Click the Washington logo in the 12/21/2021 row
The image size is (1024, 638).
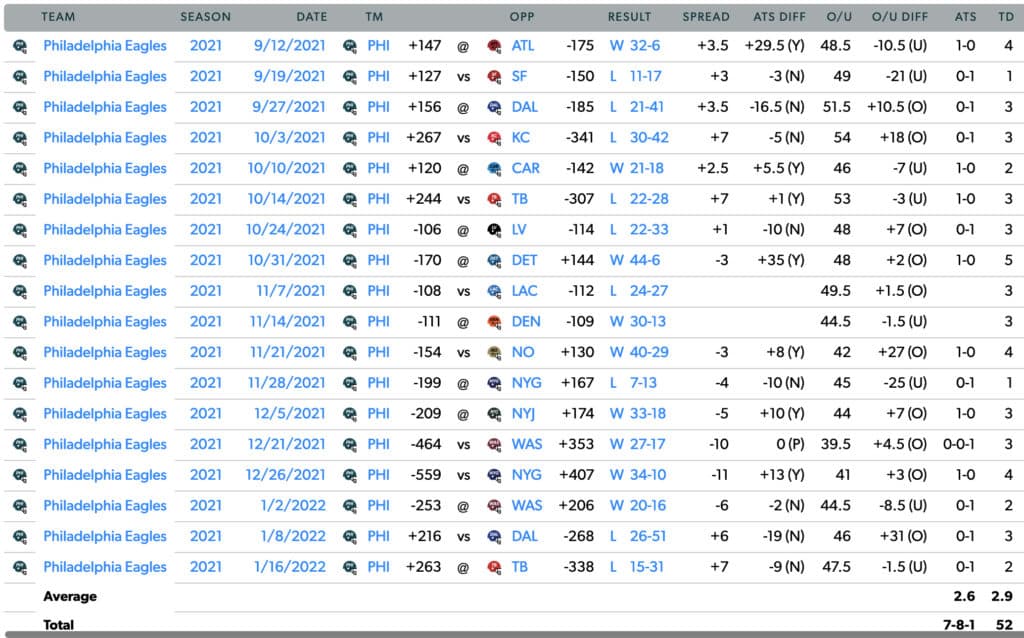(x=494, y=445)
